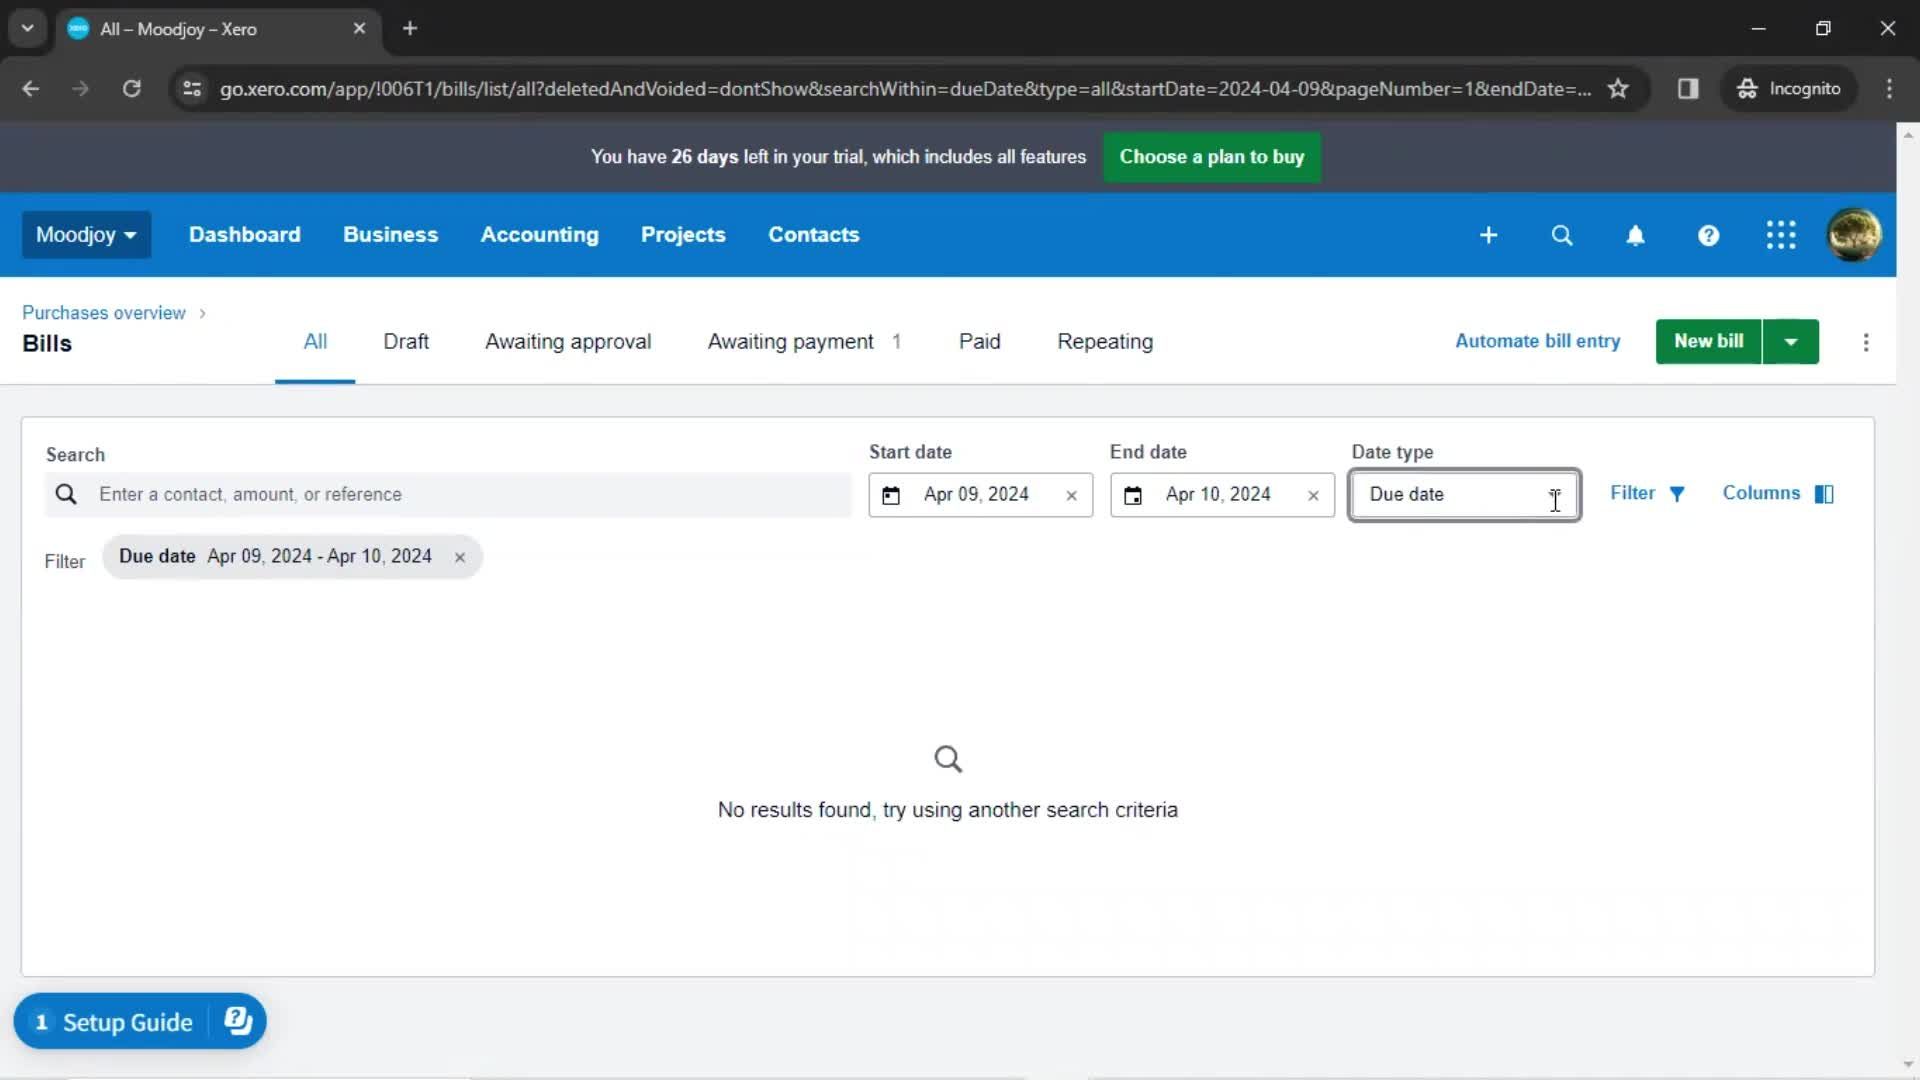Open the Start date calendar picker icon
This screenshot has height=1080, width=1920.
[x=891, y=495]
